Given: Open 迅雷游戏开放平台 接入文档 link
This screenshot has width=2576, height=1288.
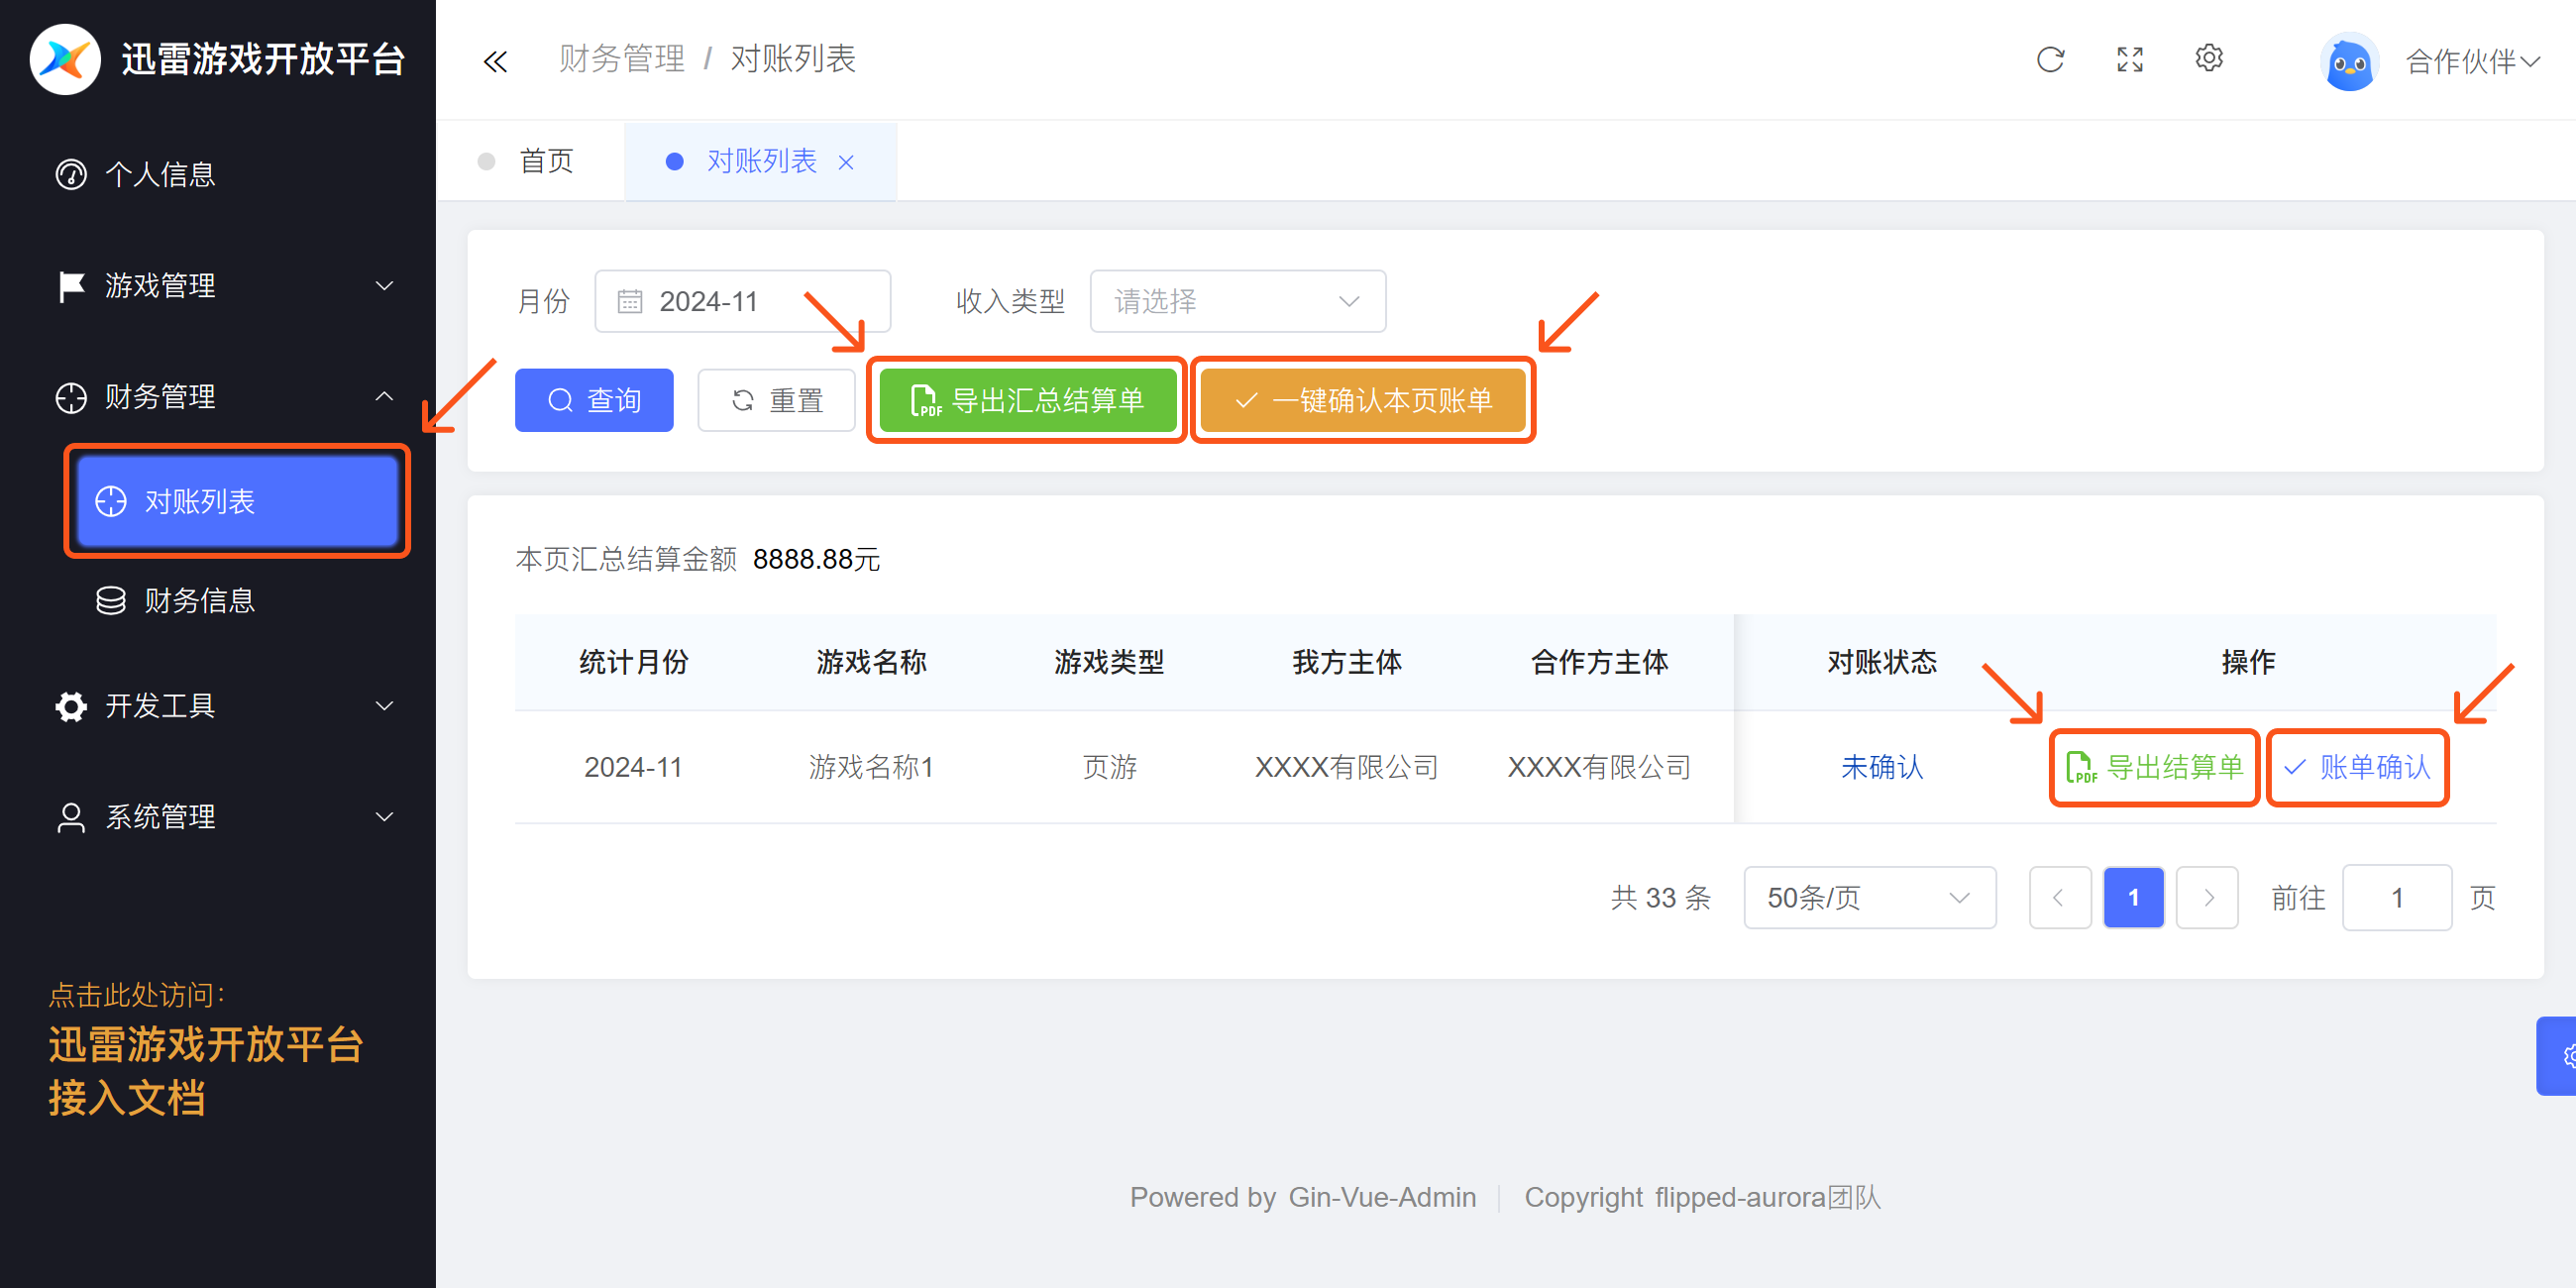Looking at the screenshot, I should click(x=206, y=1071).
